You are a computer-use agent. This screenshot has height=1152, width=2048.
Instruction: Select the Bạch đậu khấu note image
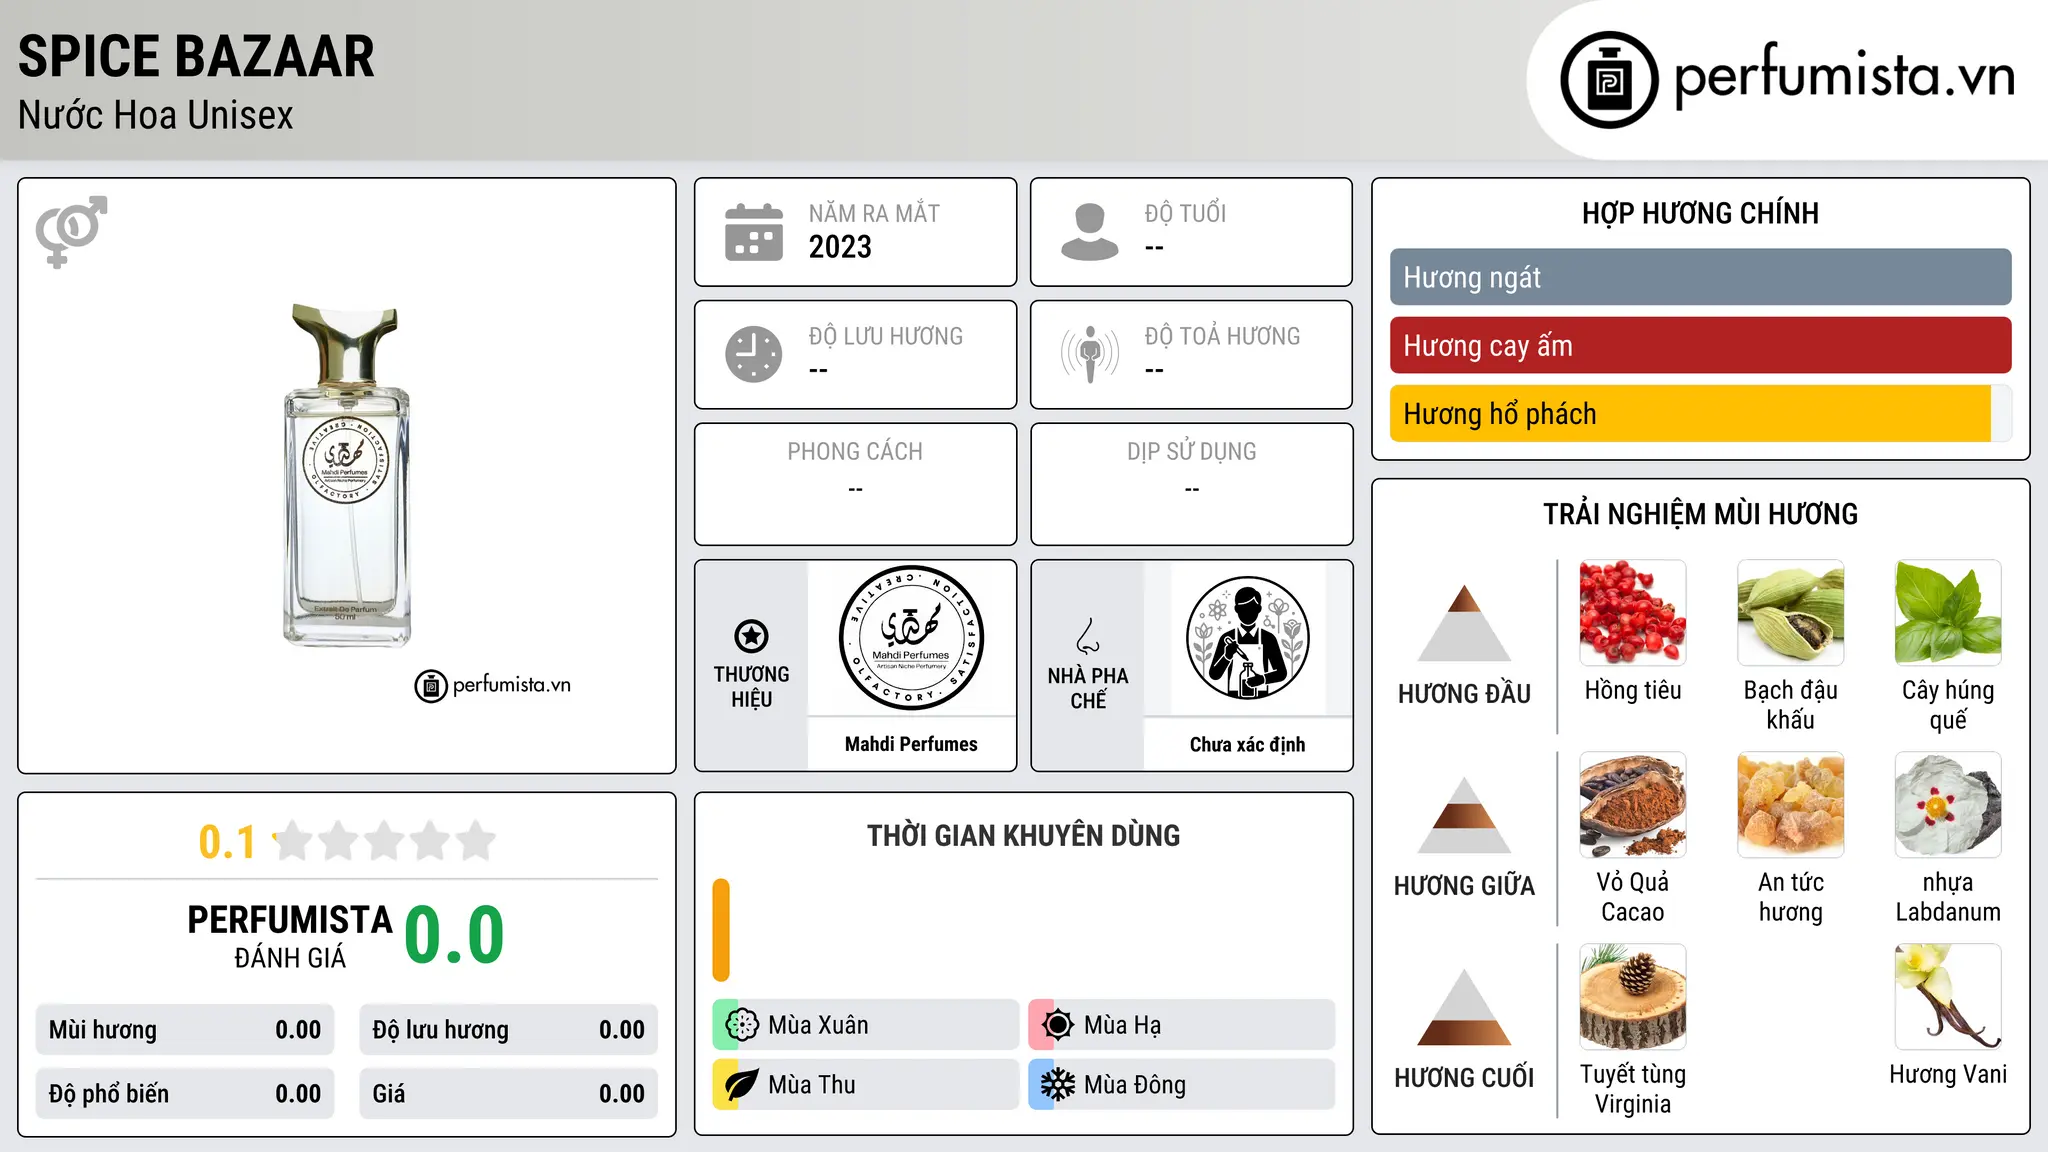point(1791,612)
